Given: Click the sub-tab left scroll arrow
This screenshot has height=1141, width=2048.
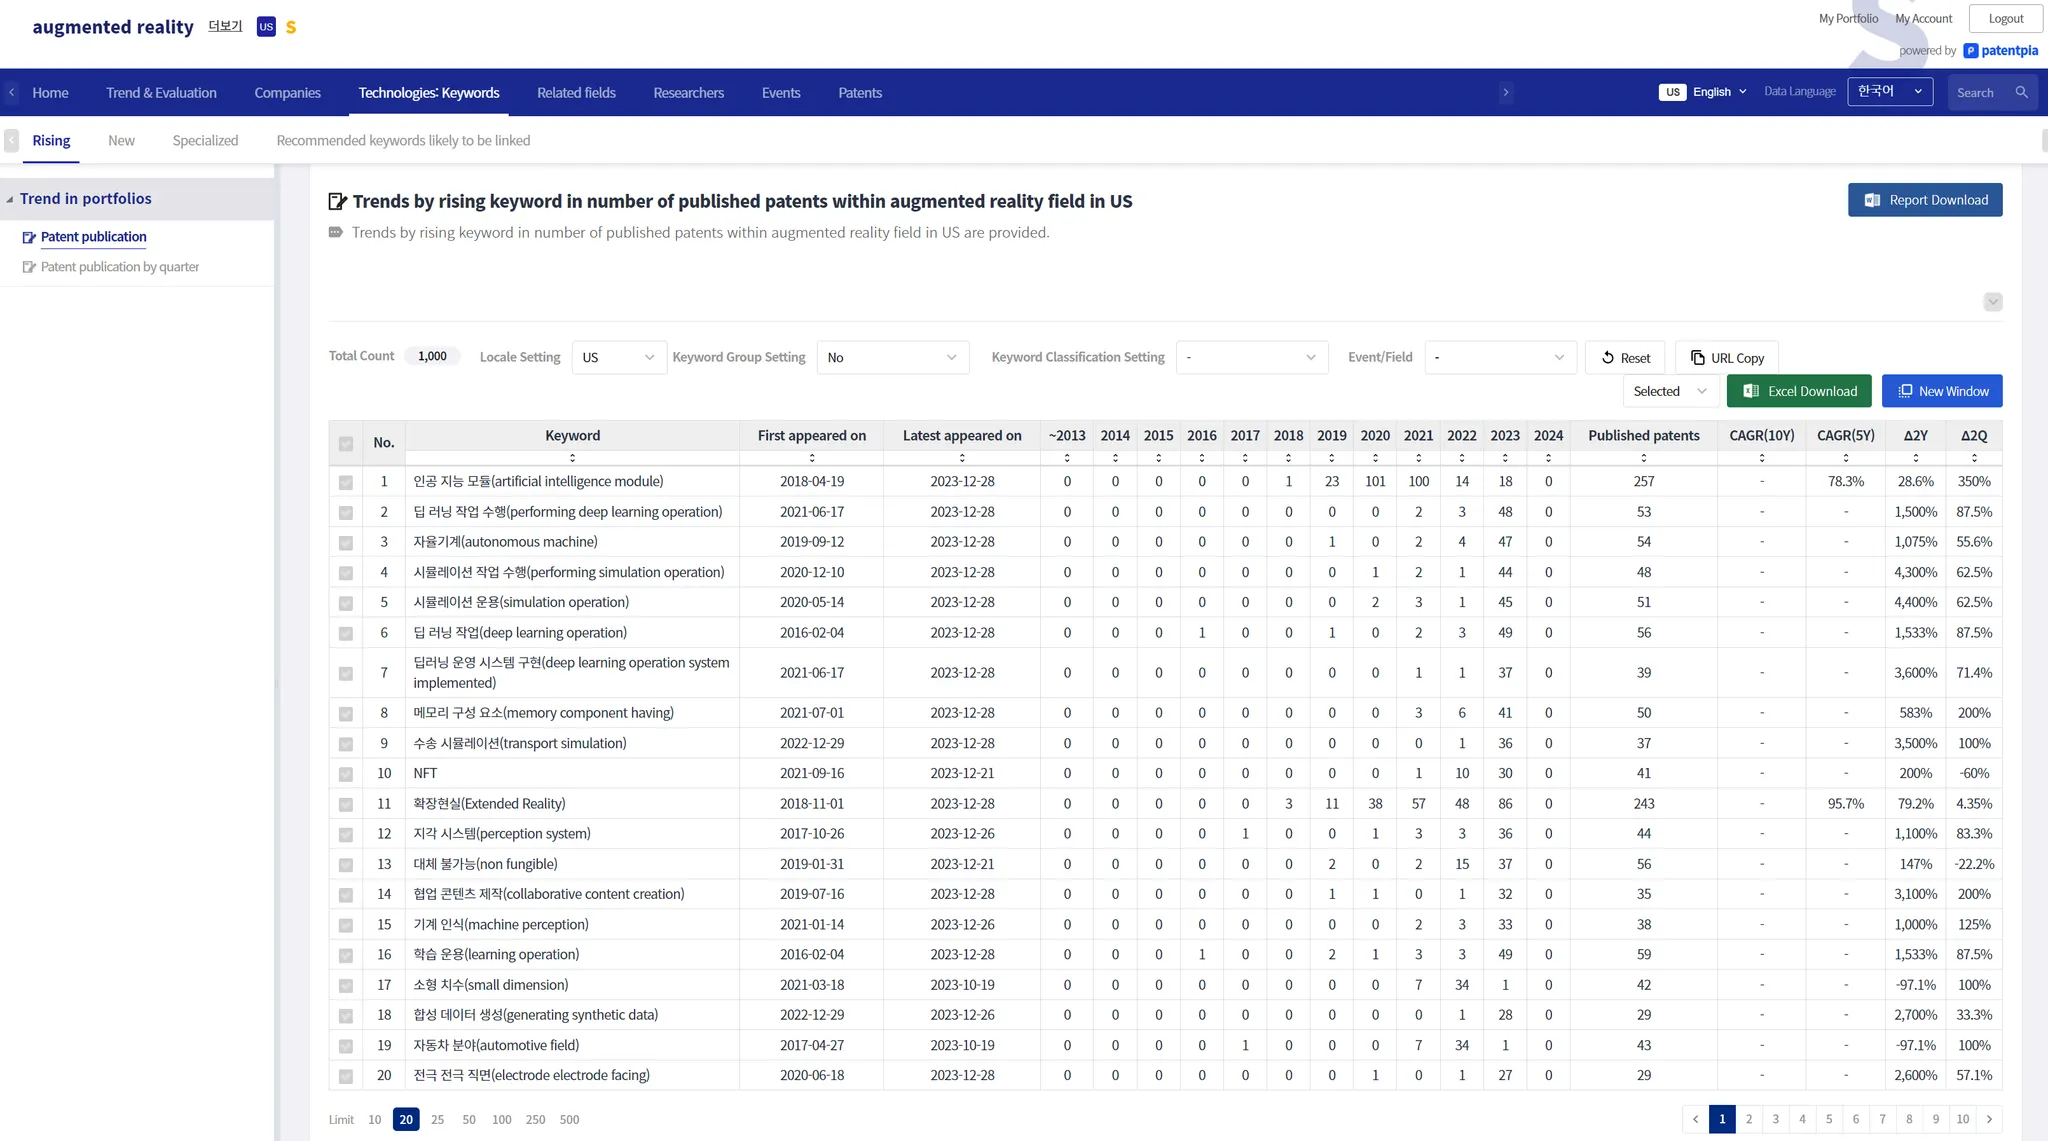Looking at the screenshot, I should pos(11,141).
